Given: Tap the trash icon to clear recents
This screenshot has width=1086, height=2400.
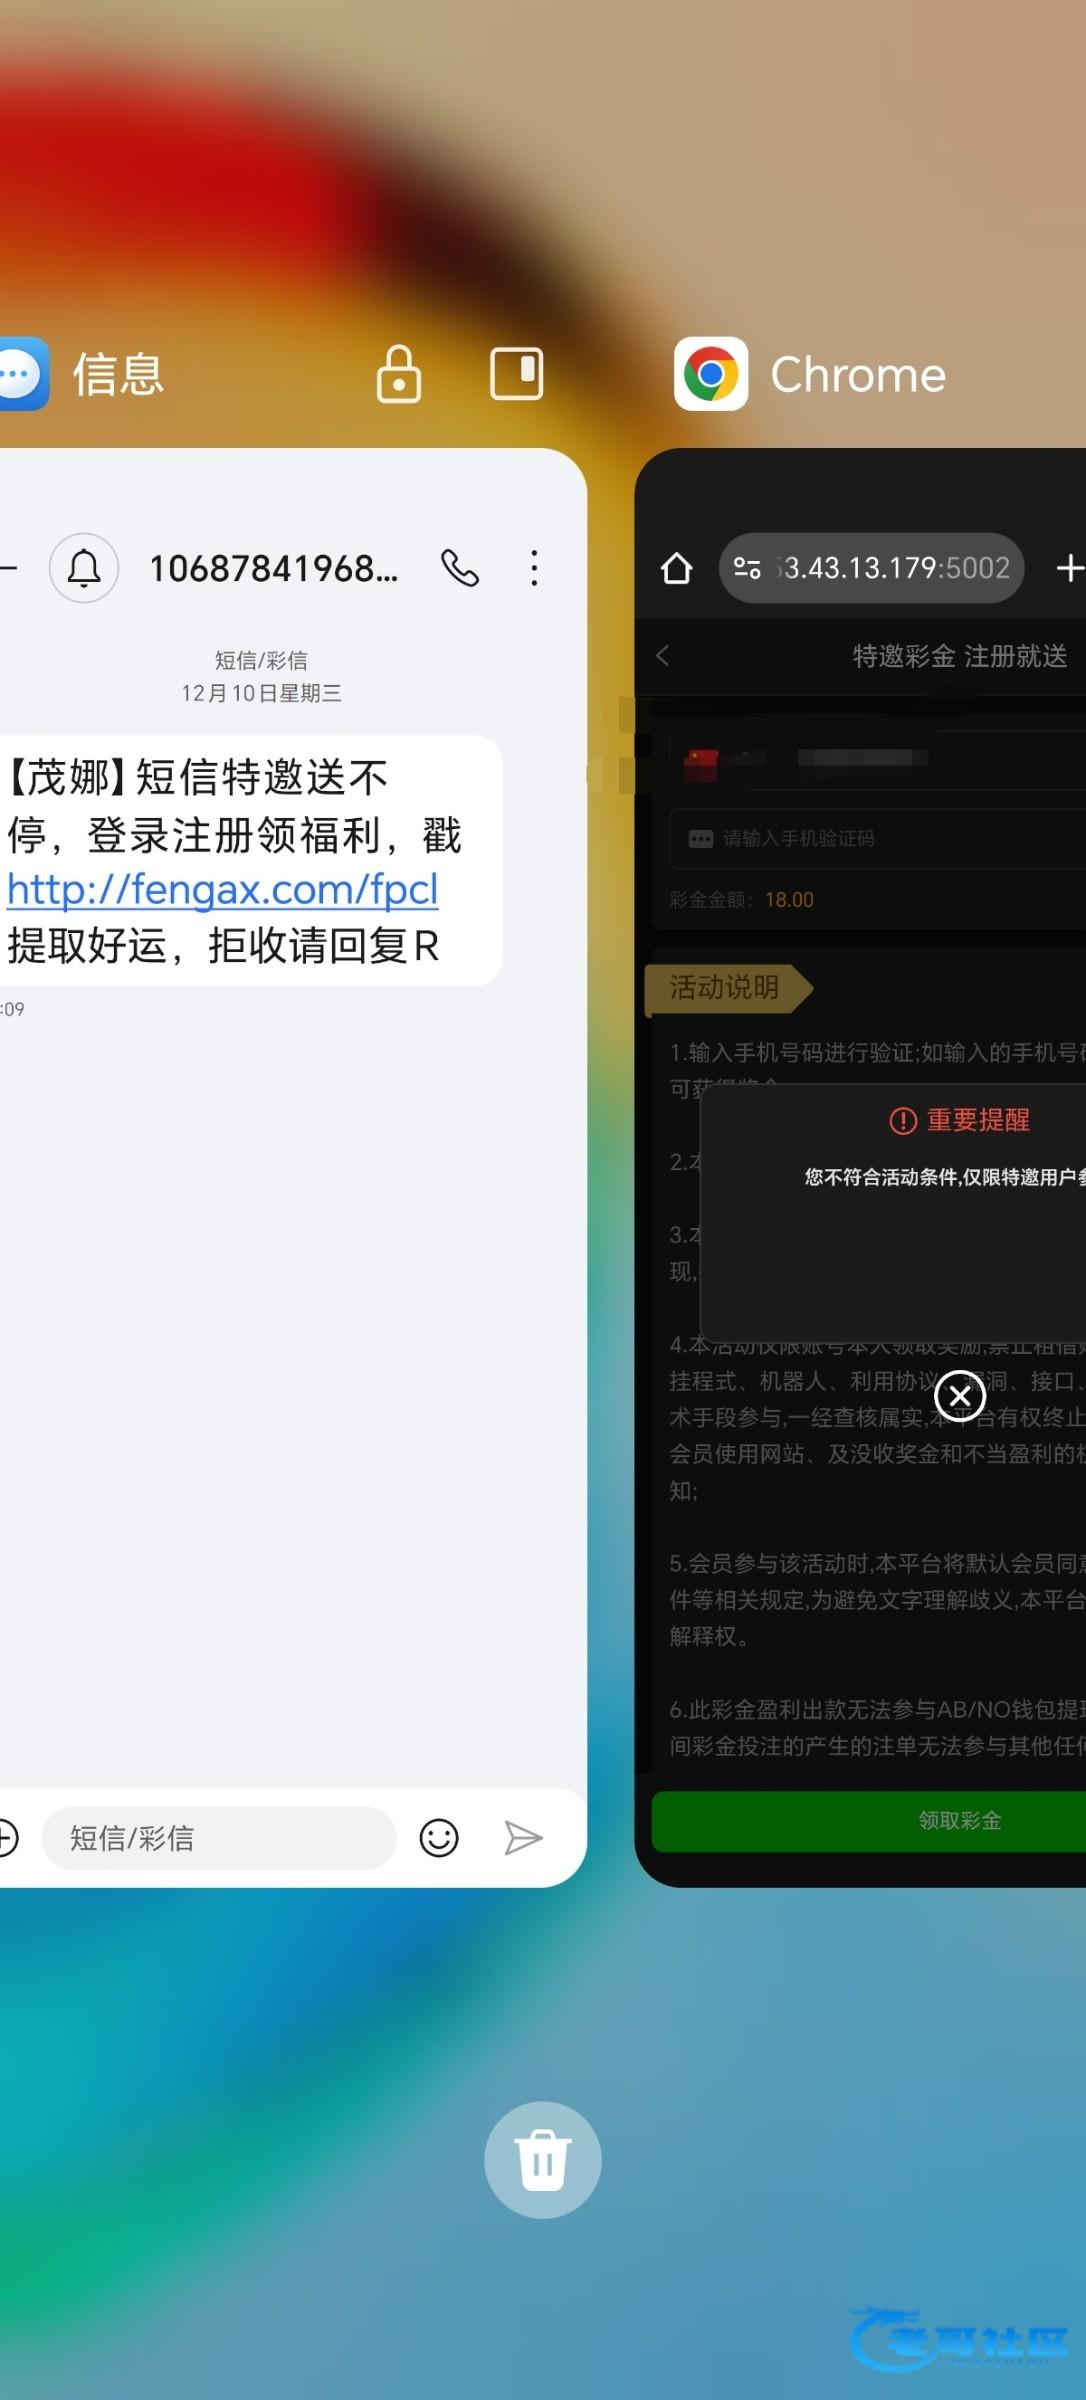Looking at the screenshot, I should pyautogui.click(x=542, y=2160).
